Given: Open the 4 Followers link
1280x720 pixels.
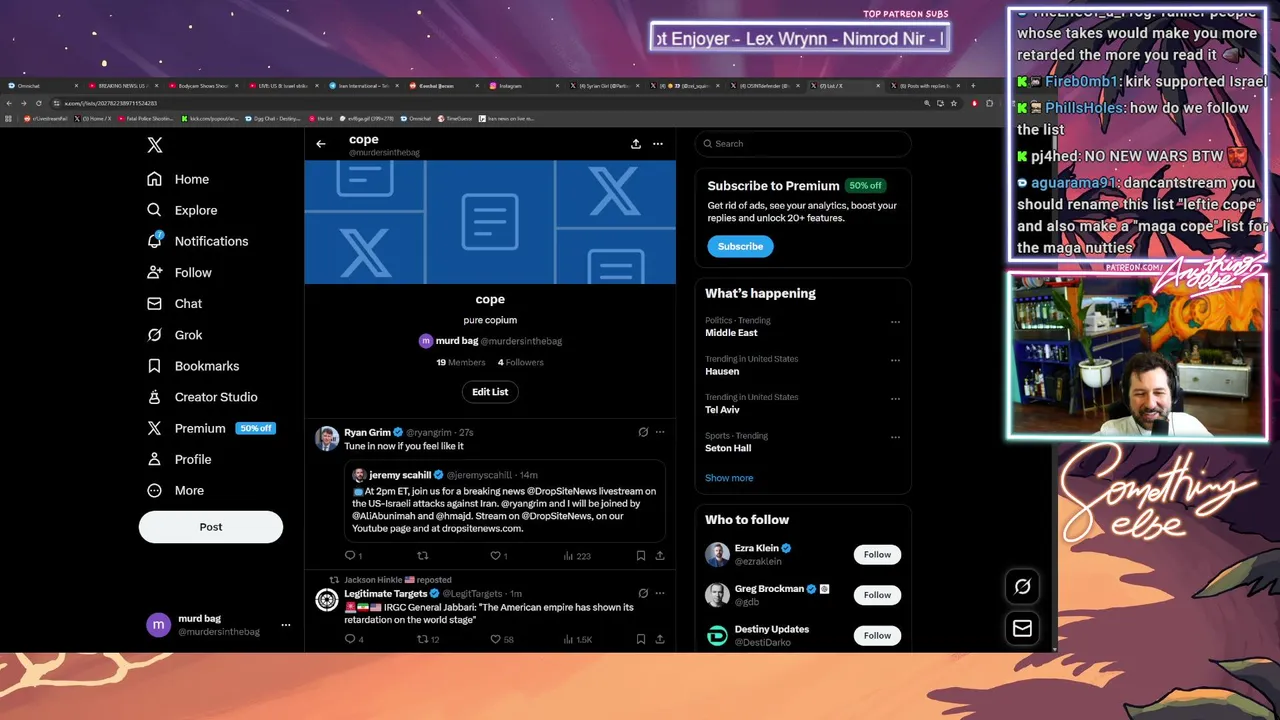Looking at the screenshot, I should click(x=521, y=362).
